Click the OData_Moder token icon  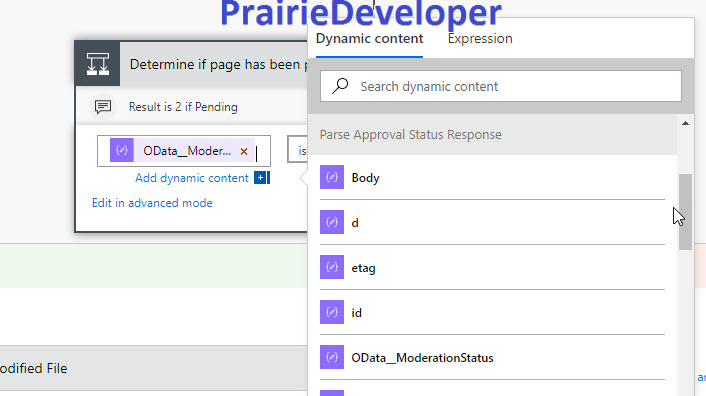point(122,150)
